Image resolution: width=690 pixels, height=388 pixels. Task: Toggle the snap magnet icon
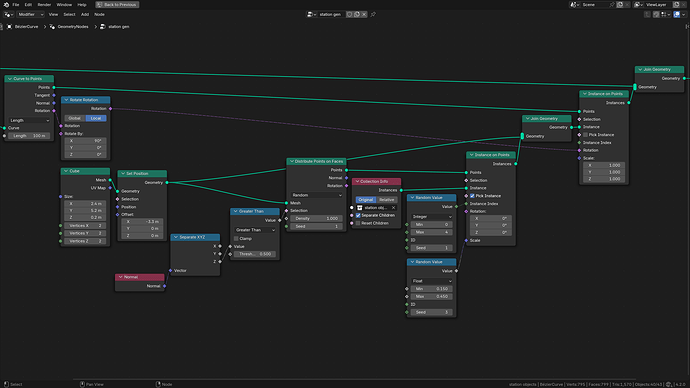point(656,15)
